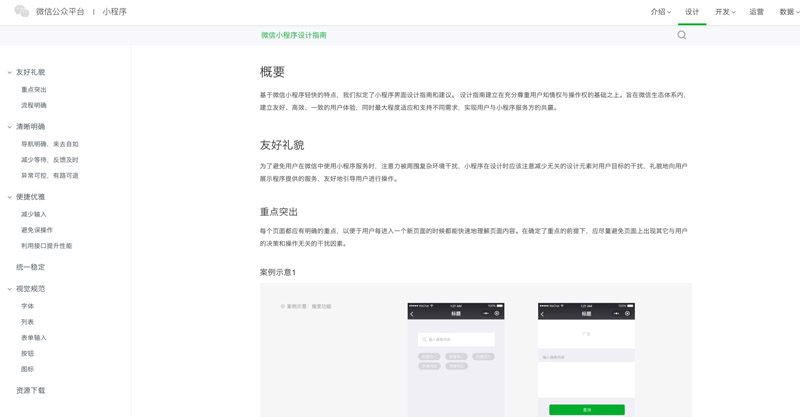Select 清晰明确 sidebar heading

point(31,127)
